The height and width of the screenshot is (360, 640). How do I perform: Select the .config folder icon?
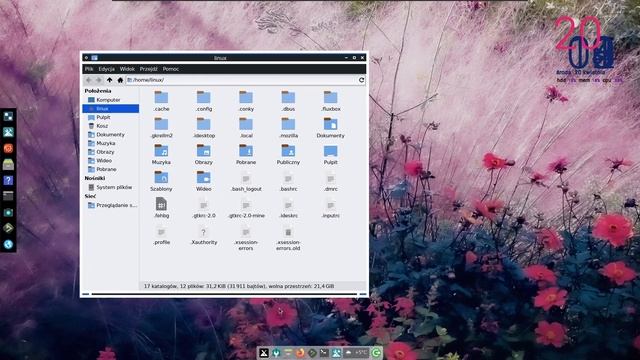pos(203,97)
